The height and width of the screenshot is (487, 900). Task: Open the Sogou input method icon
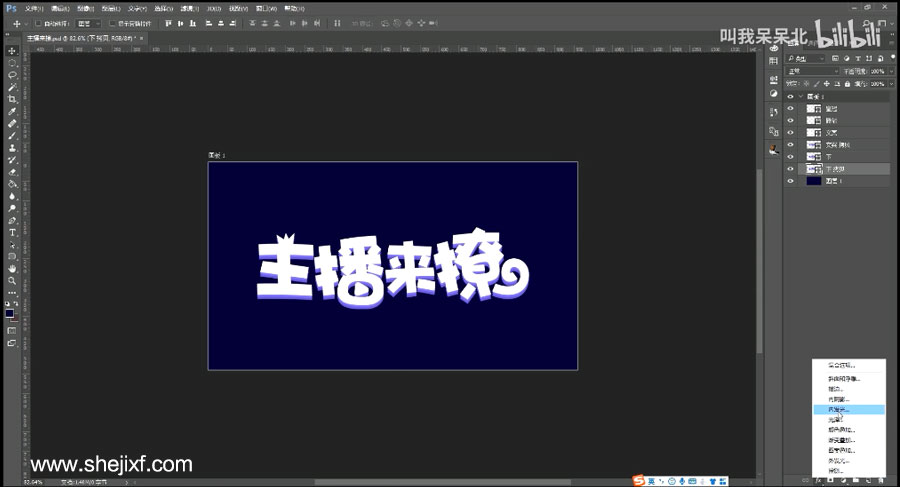click(639, 481)
